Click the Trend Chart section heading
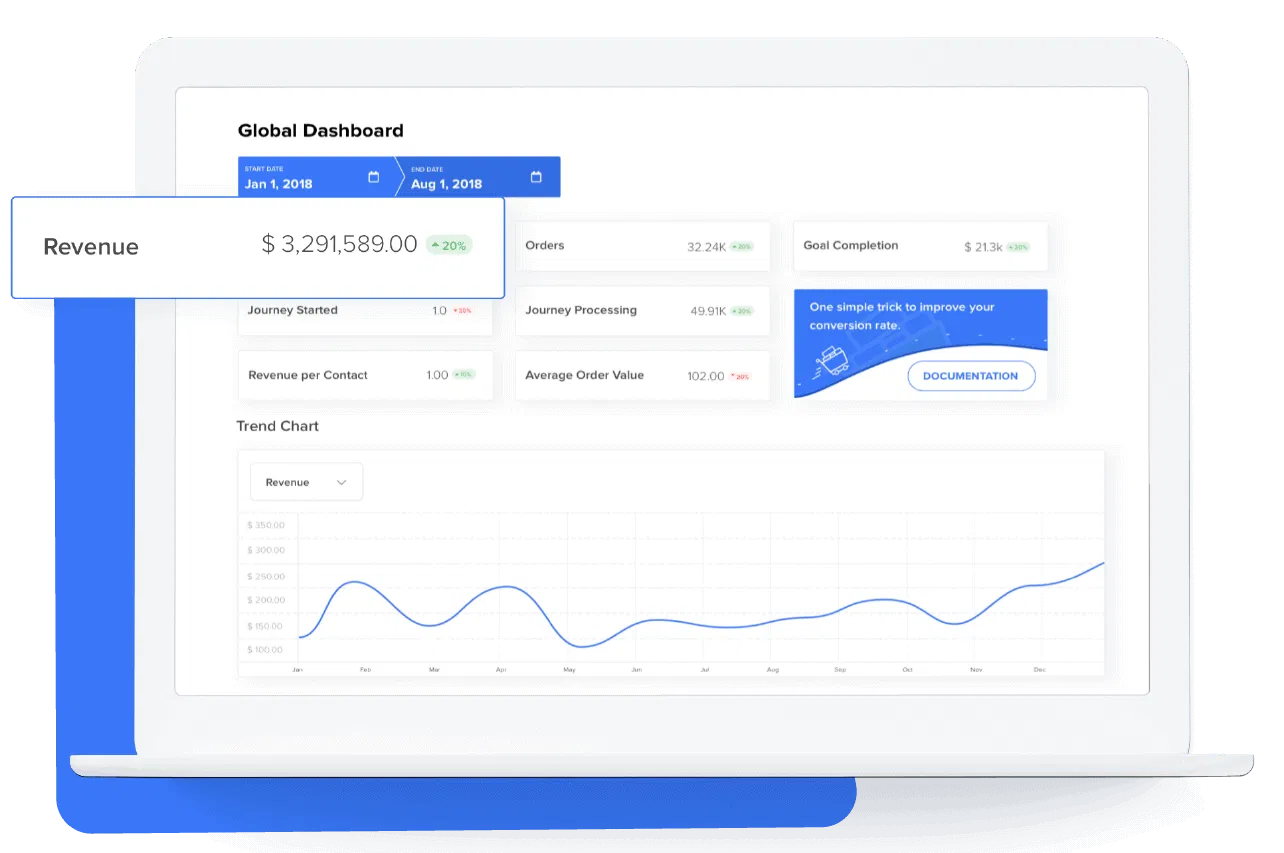Screen dimensions: 1284x853 pyautogui.click(x=278, y=426)
